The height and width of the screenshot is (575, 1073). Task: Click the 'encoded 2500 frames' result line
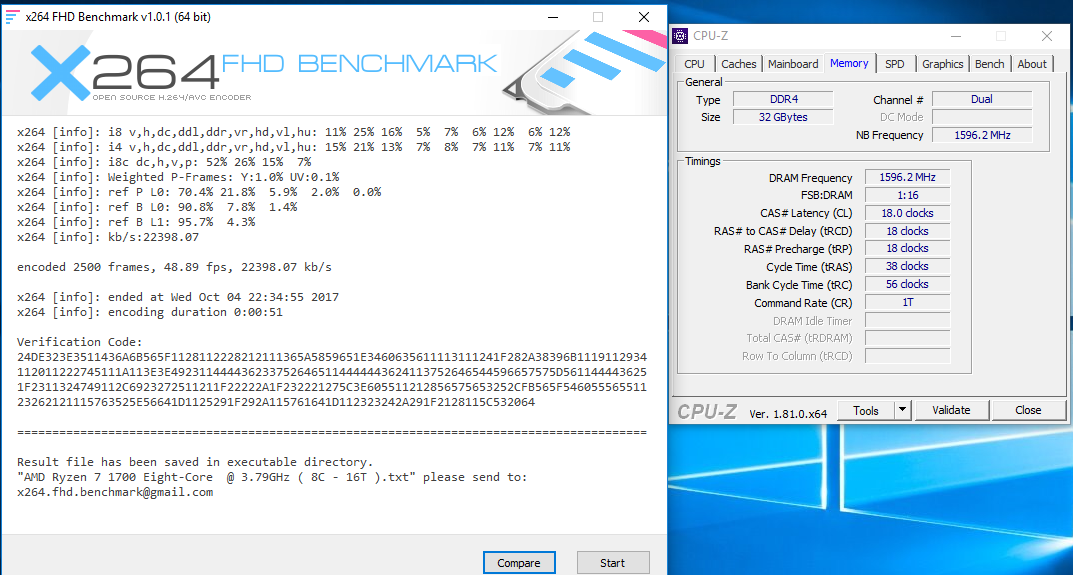[174, 267]
